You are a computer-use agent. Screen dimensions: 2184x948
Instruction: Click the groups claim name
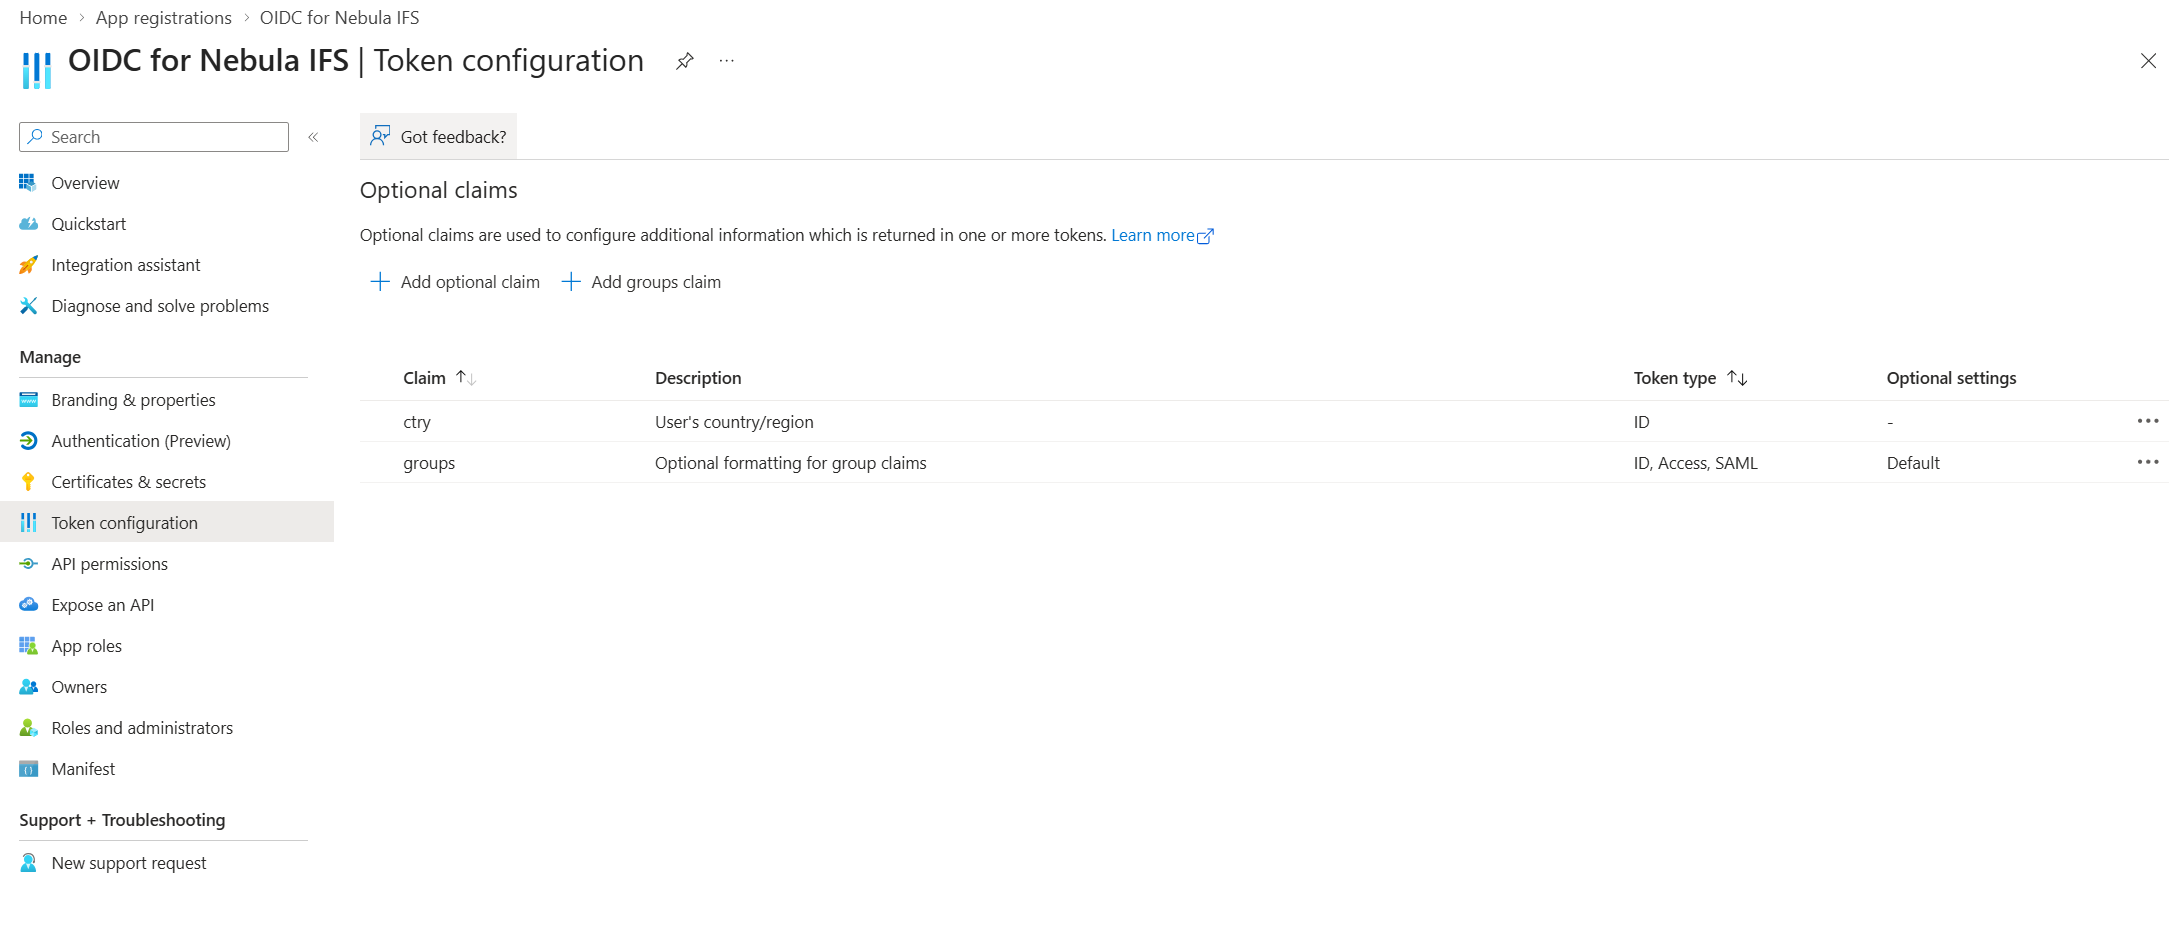429,463
